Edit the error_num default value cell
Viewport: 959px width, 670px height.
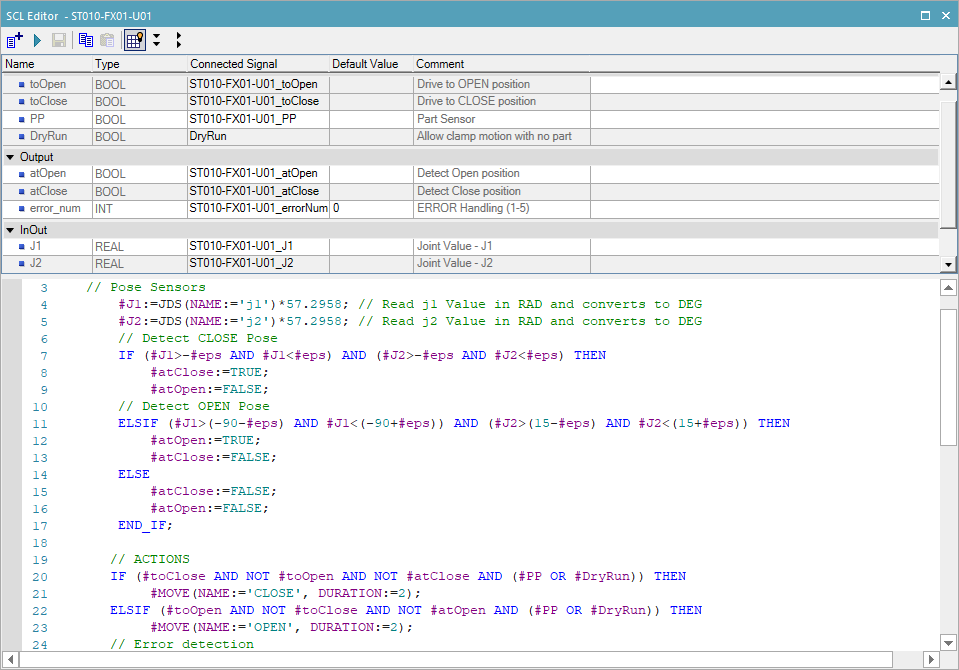click(370, 209)
